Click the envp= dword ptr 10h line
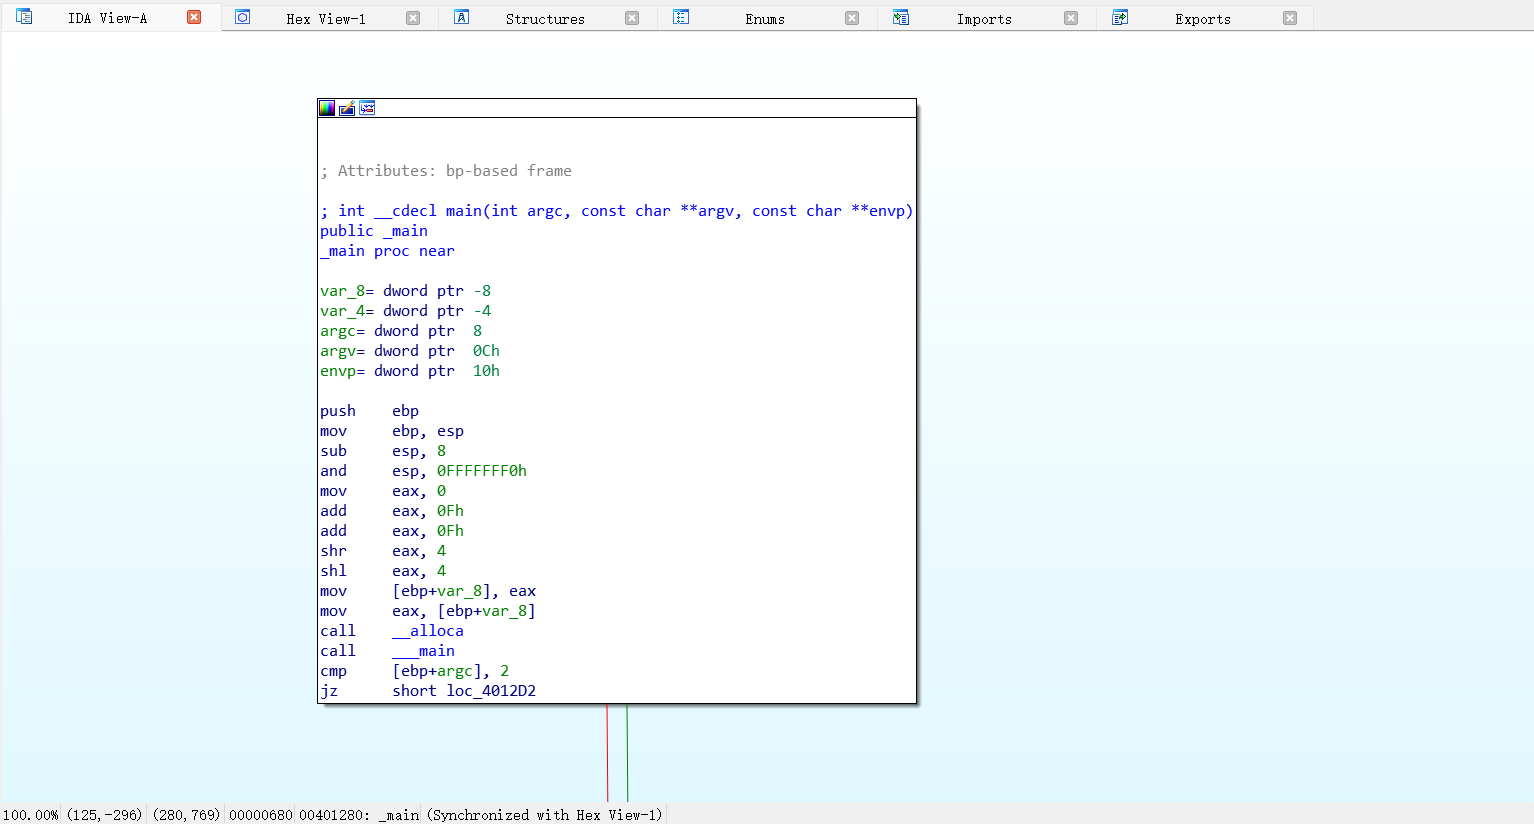 pos(410,371)
